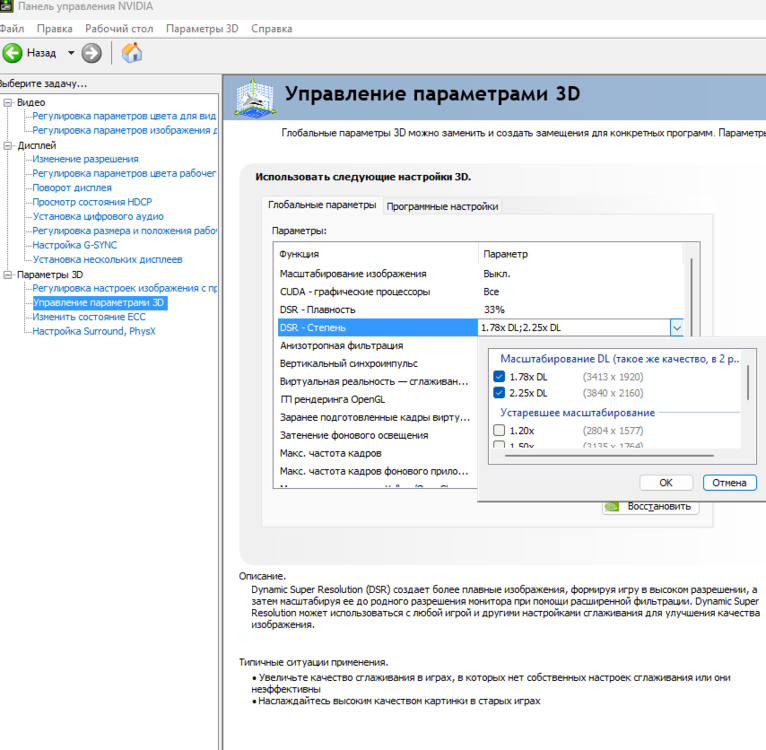Open Установка цифрового аудио link

click(98, 216)
